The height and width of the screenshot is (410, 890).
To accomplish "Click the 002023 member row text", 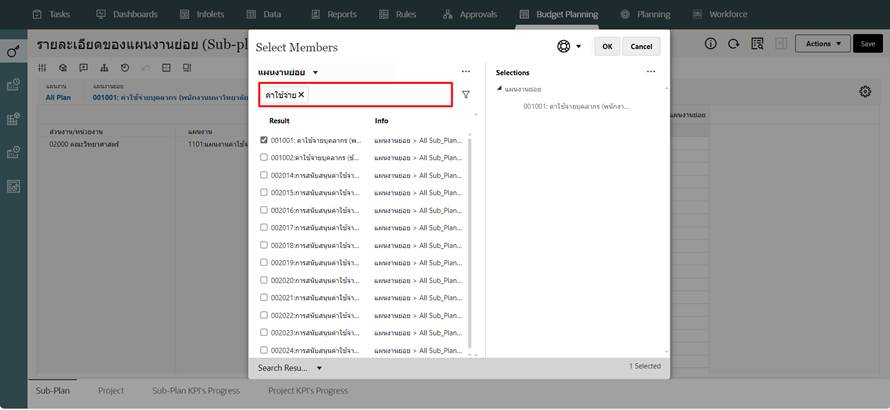I will 315,333.
